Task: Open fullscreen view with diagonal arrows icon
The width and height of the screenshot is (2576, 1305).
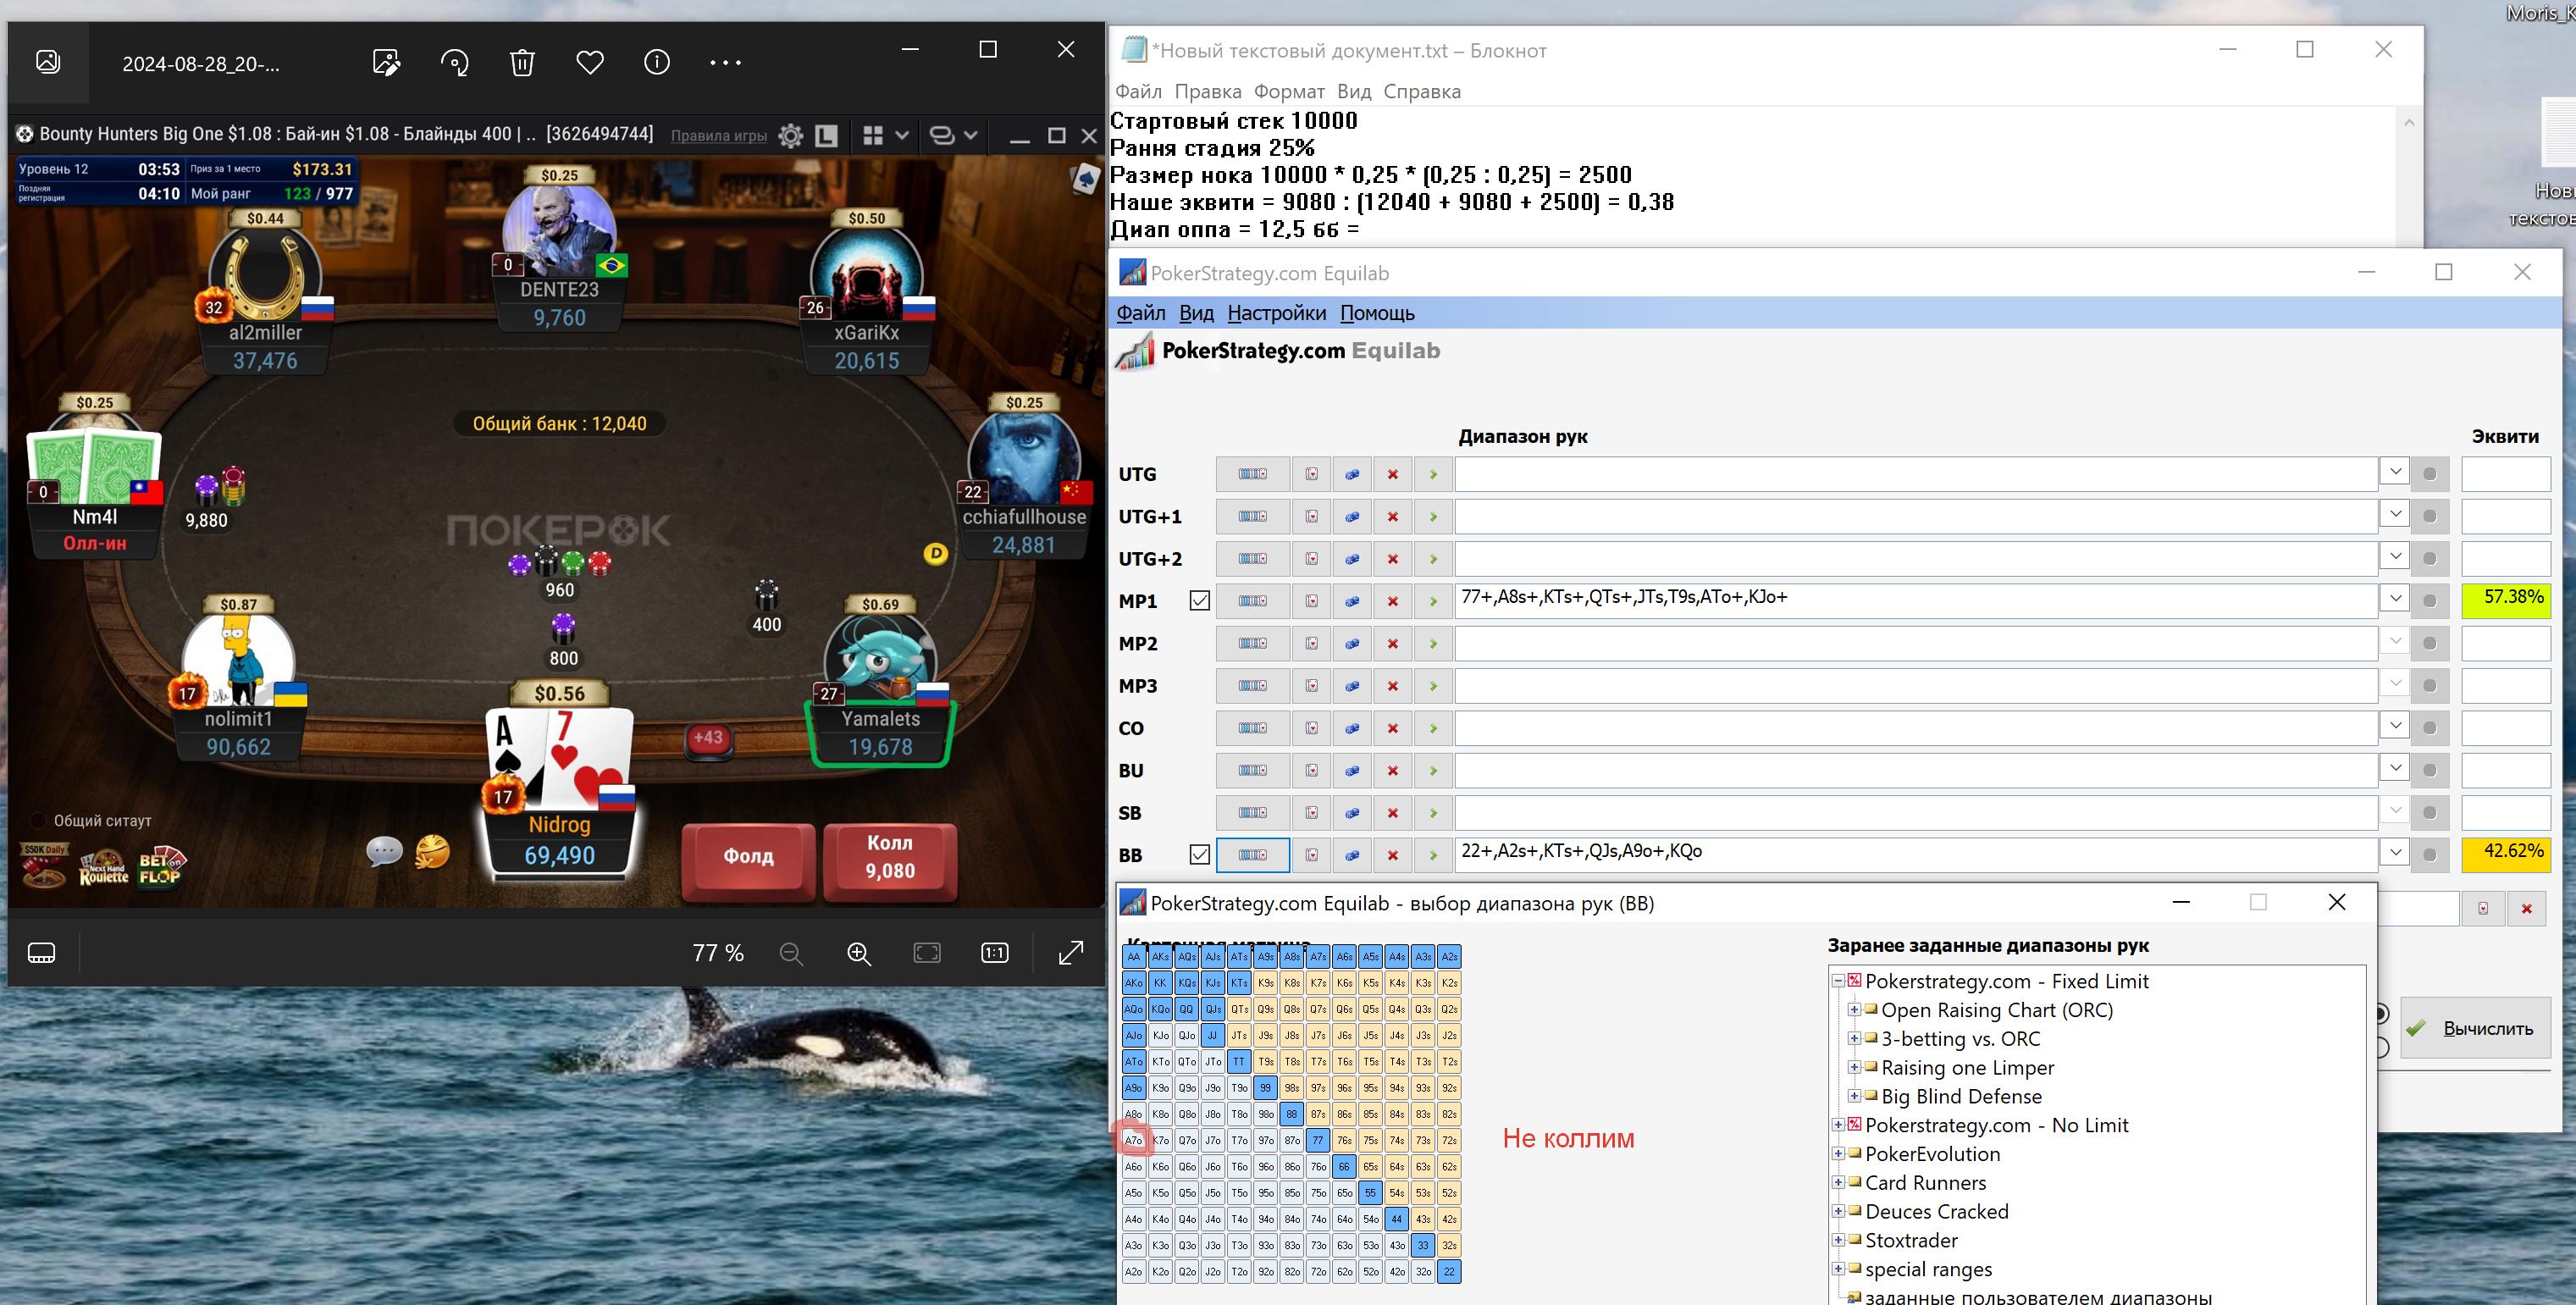Action: pos(1071,953)
